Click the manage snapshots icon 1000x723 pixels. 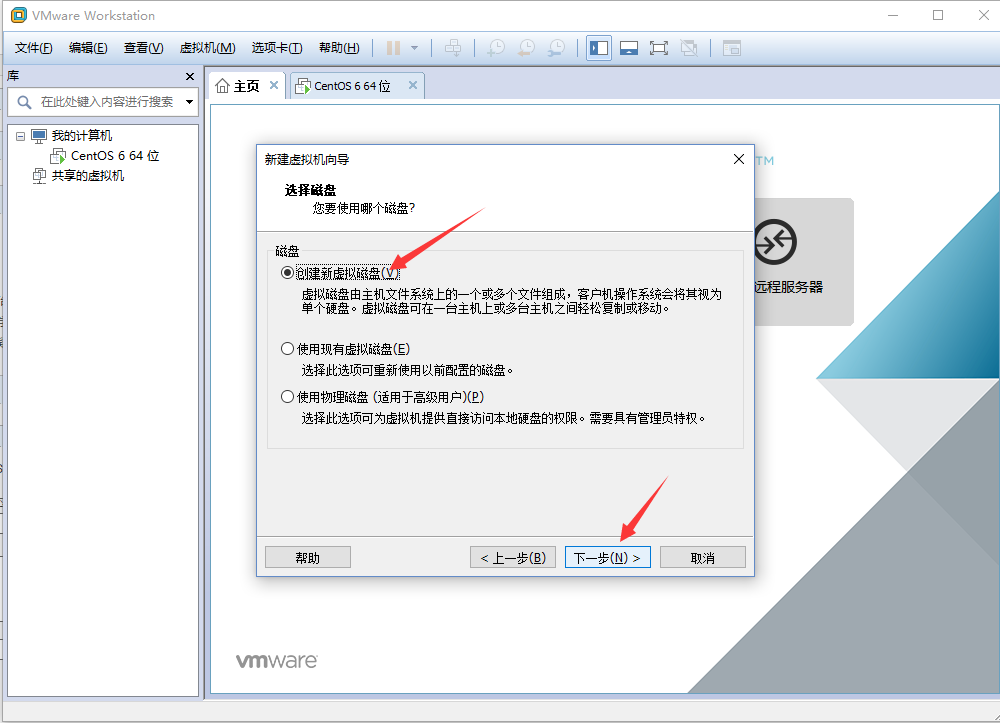tap(556, 48)
